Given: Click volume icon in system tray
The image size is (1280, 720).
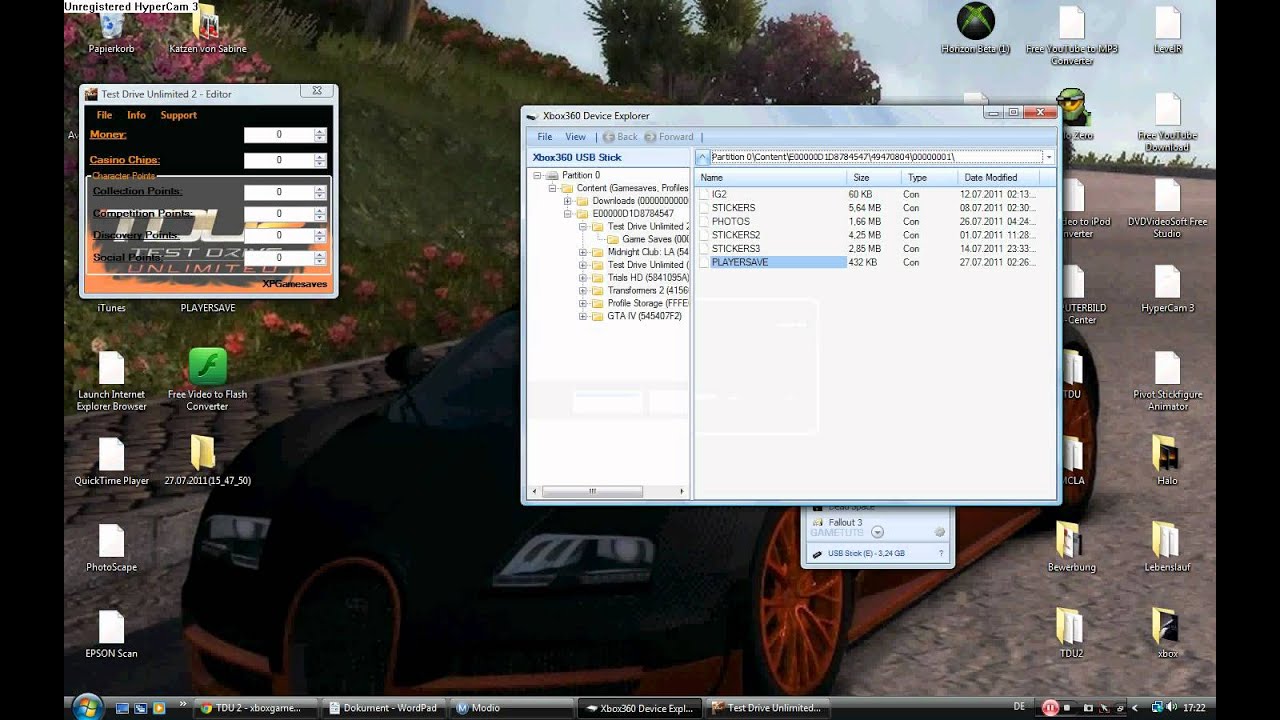Looking at the screenshot, I should coord(1172,707).
